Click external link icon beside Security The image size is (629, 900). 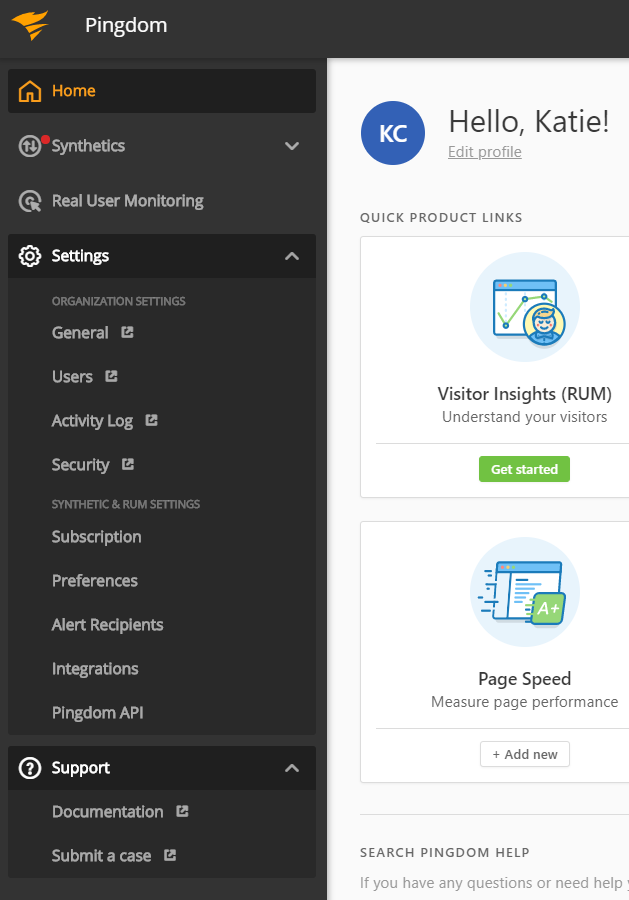click(128, 464)
